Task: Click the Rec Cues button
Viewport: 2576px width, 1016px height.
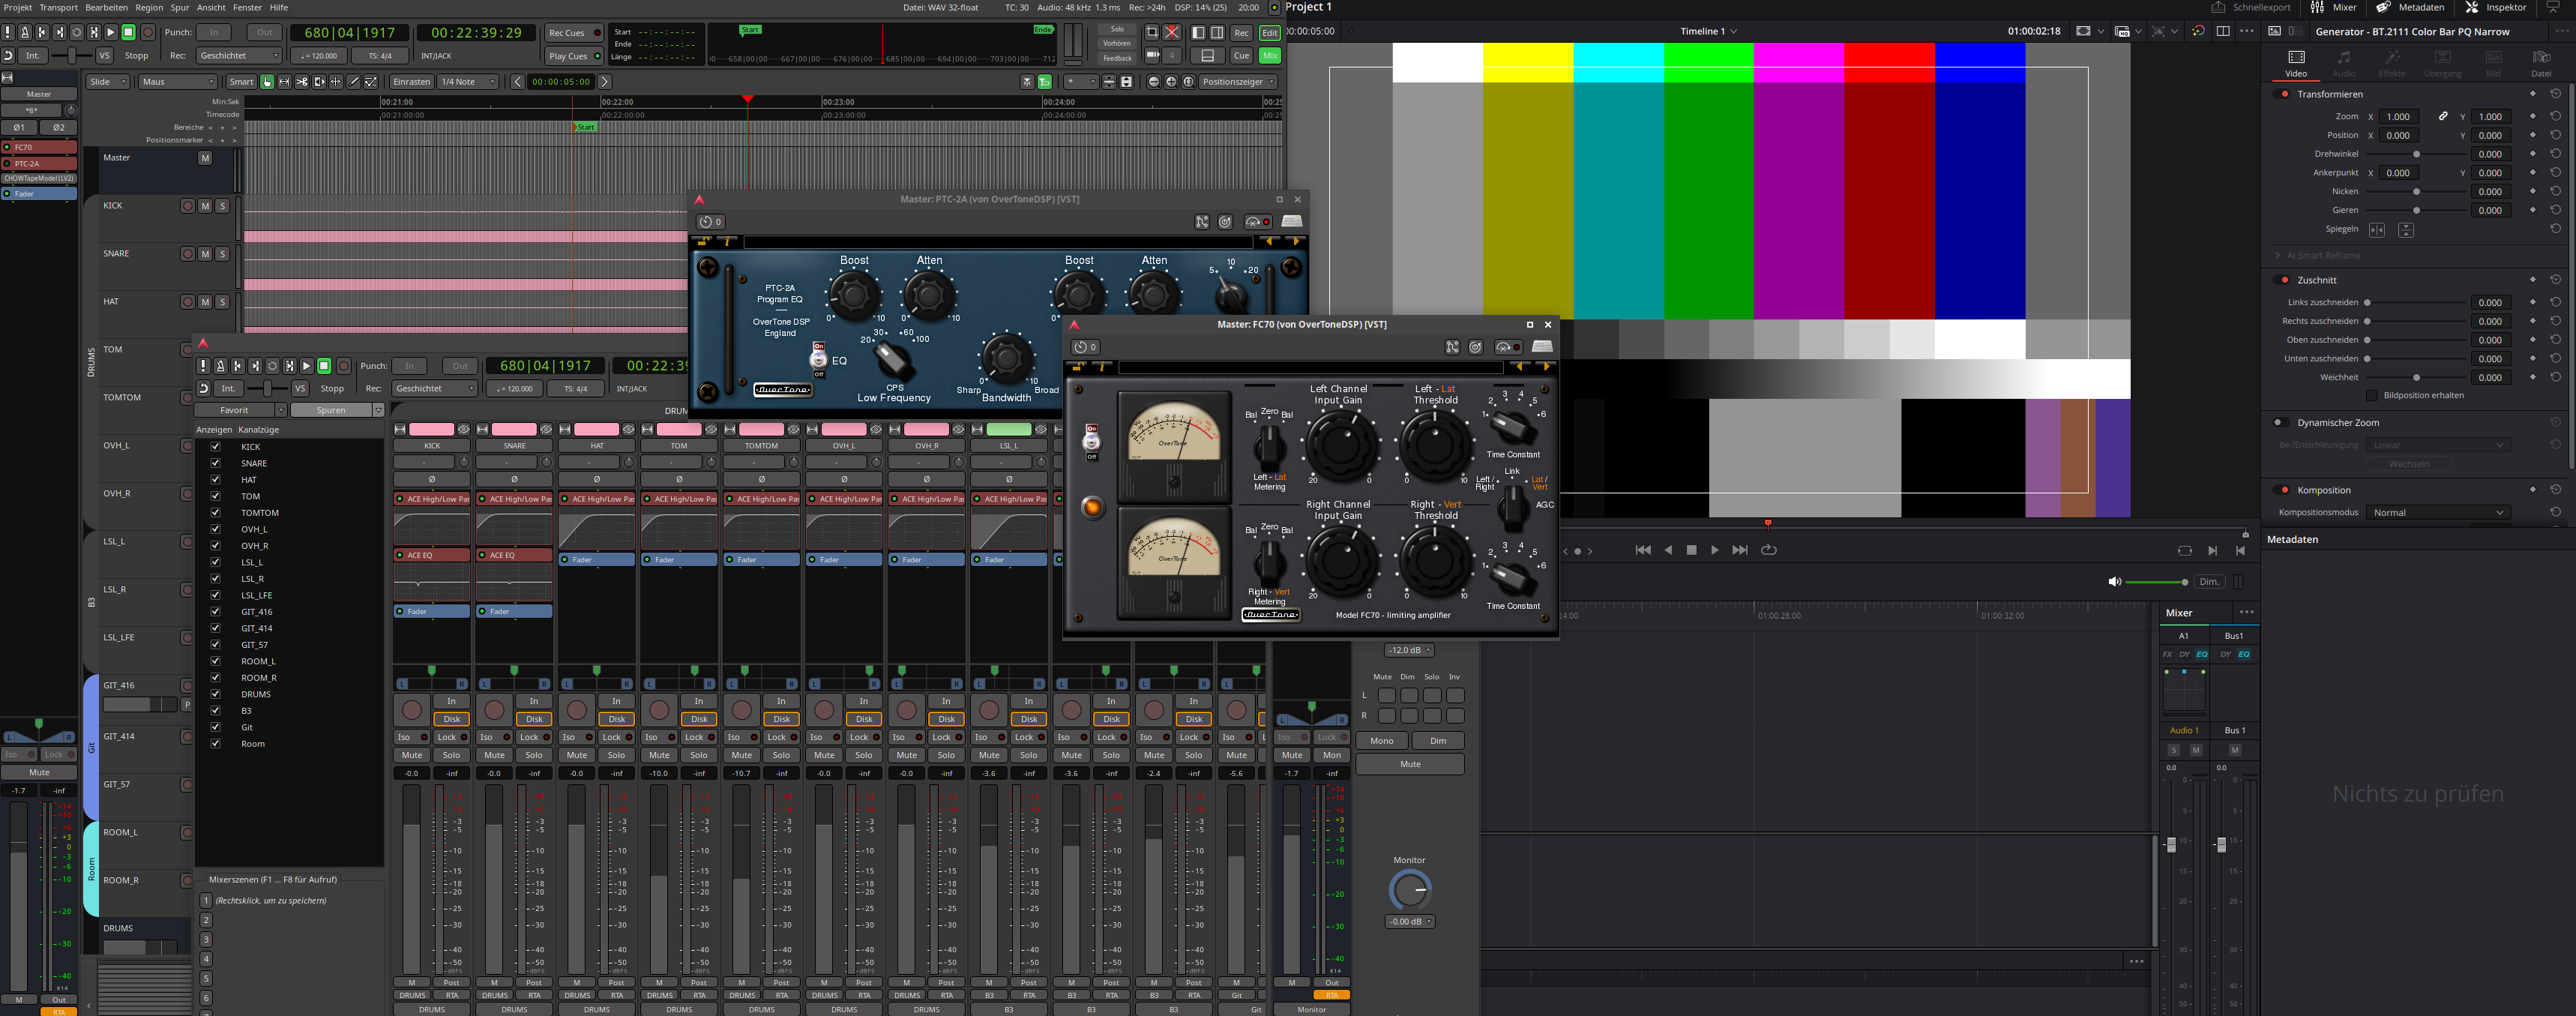Action: 574,33
